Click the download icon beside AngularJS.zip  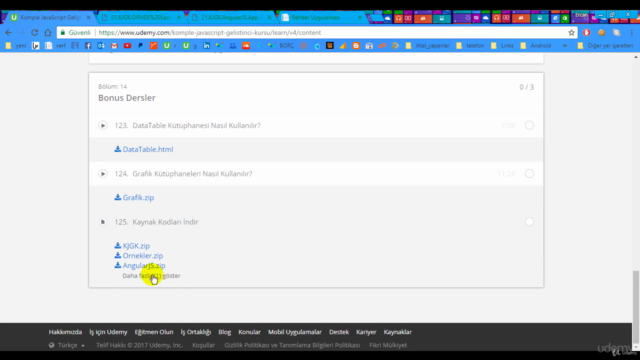coord(118,265)
